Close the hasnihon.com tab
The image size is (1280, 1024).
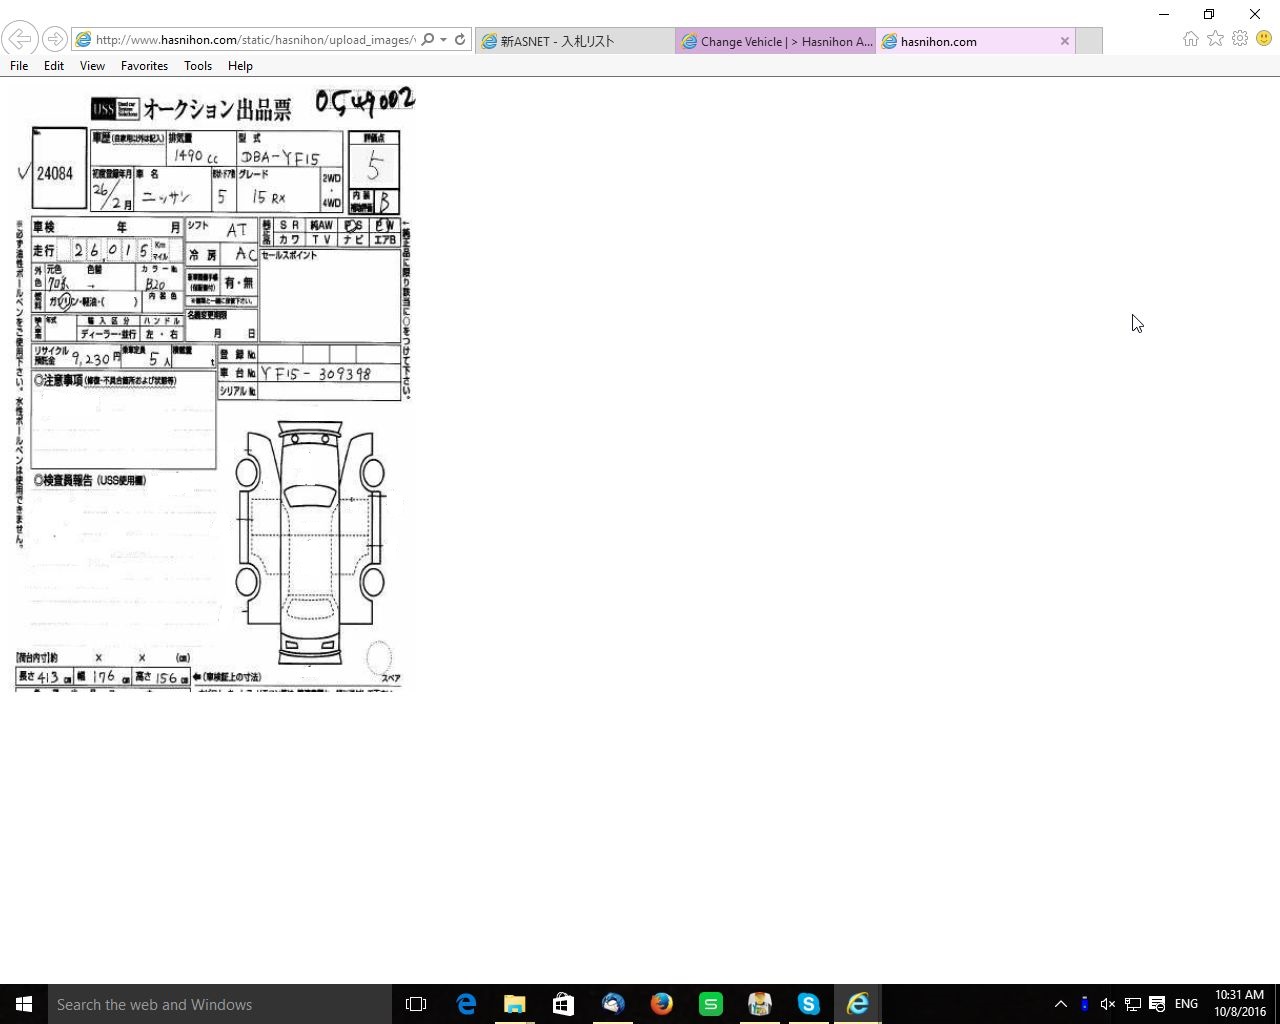[1065, 41]
